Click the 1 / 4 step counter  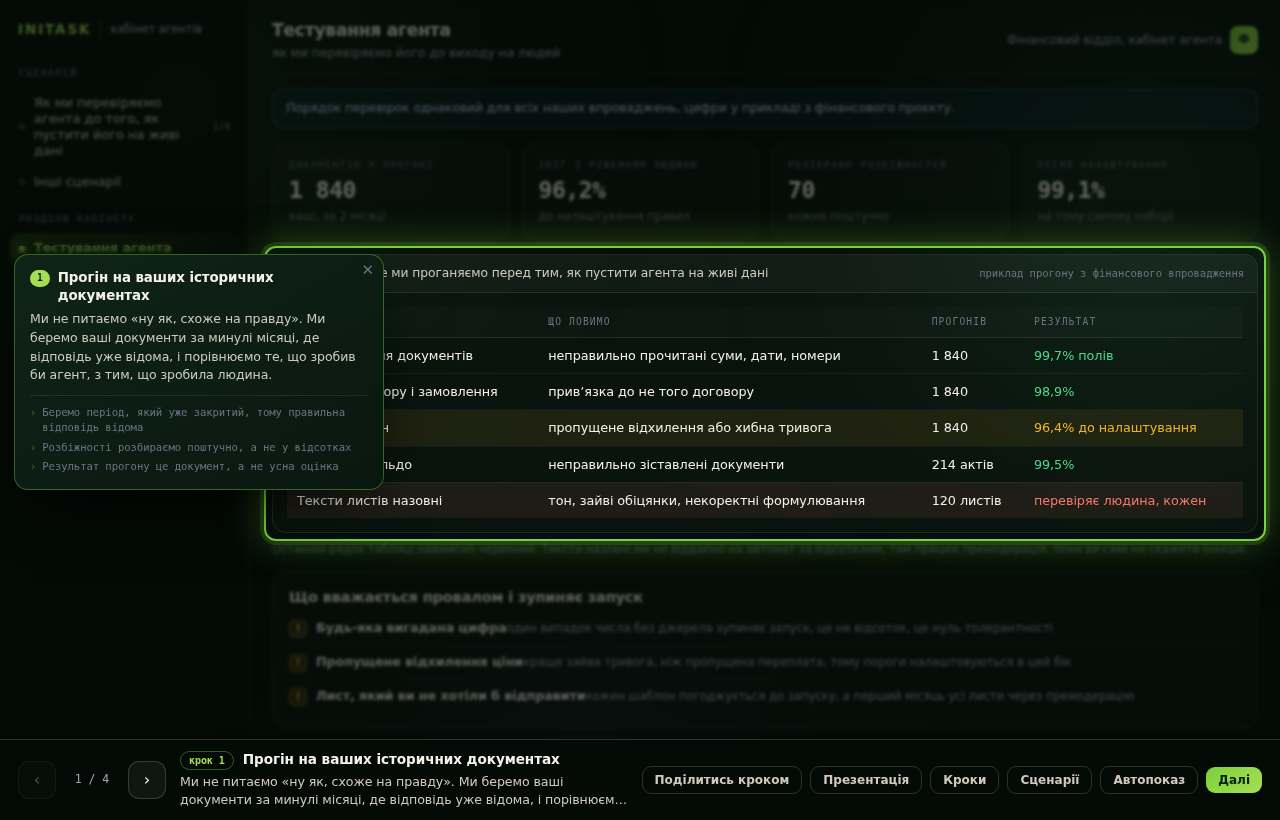(92, 779)
